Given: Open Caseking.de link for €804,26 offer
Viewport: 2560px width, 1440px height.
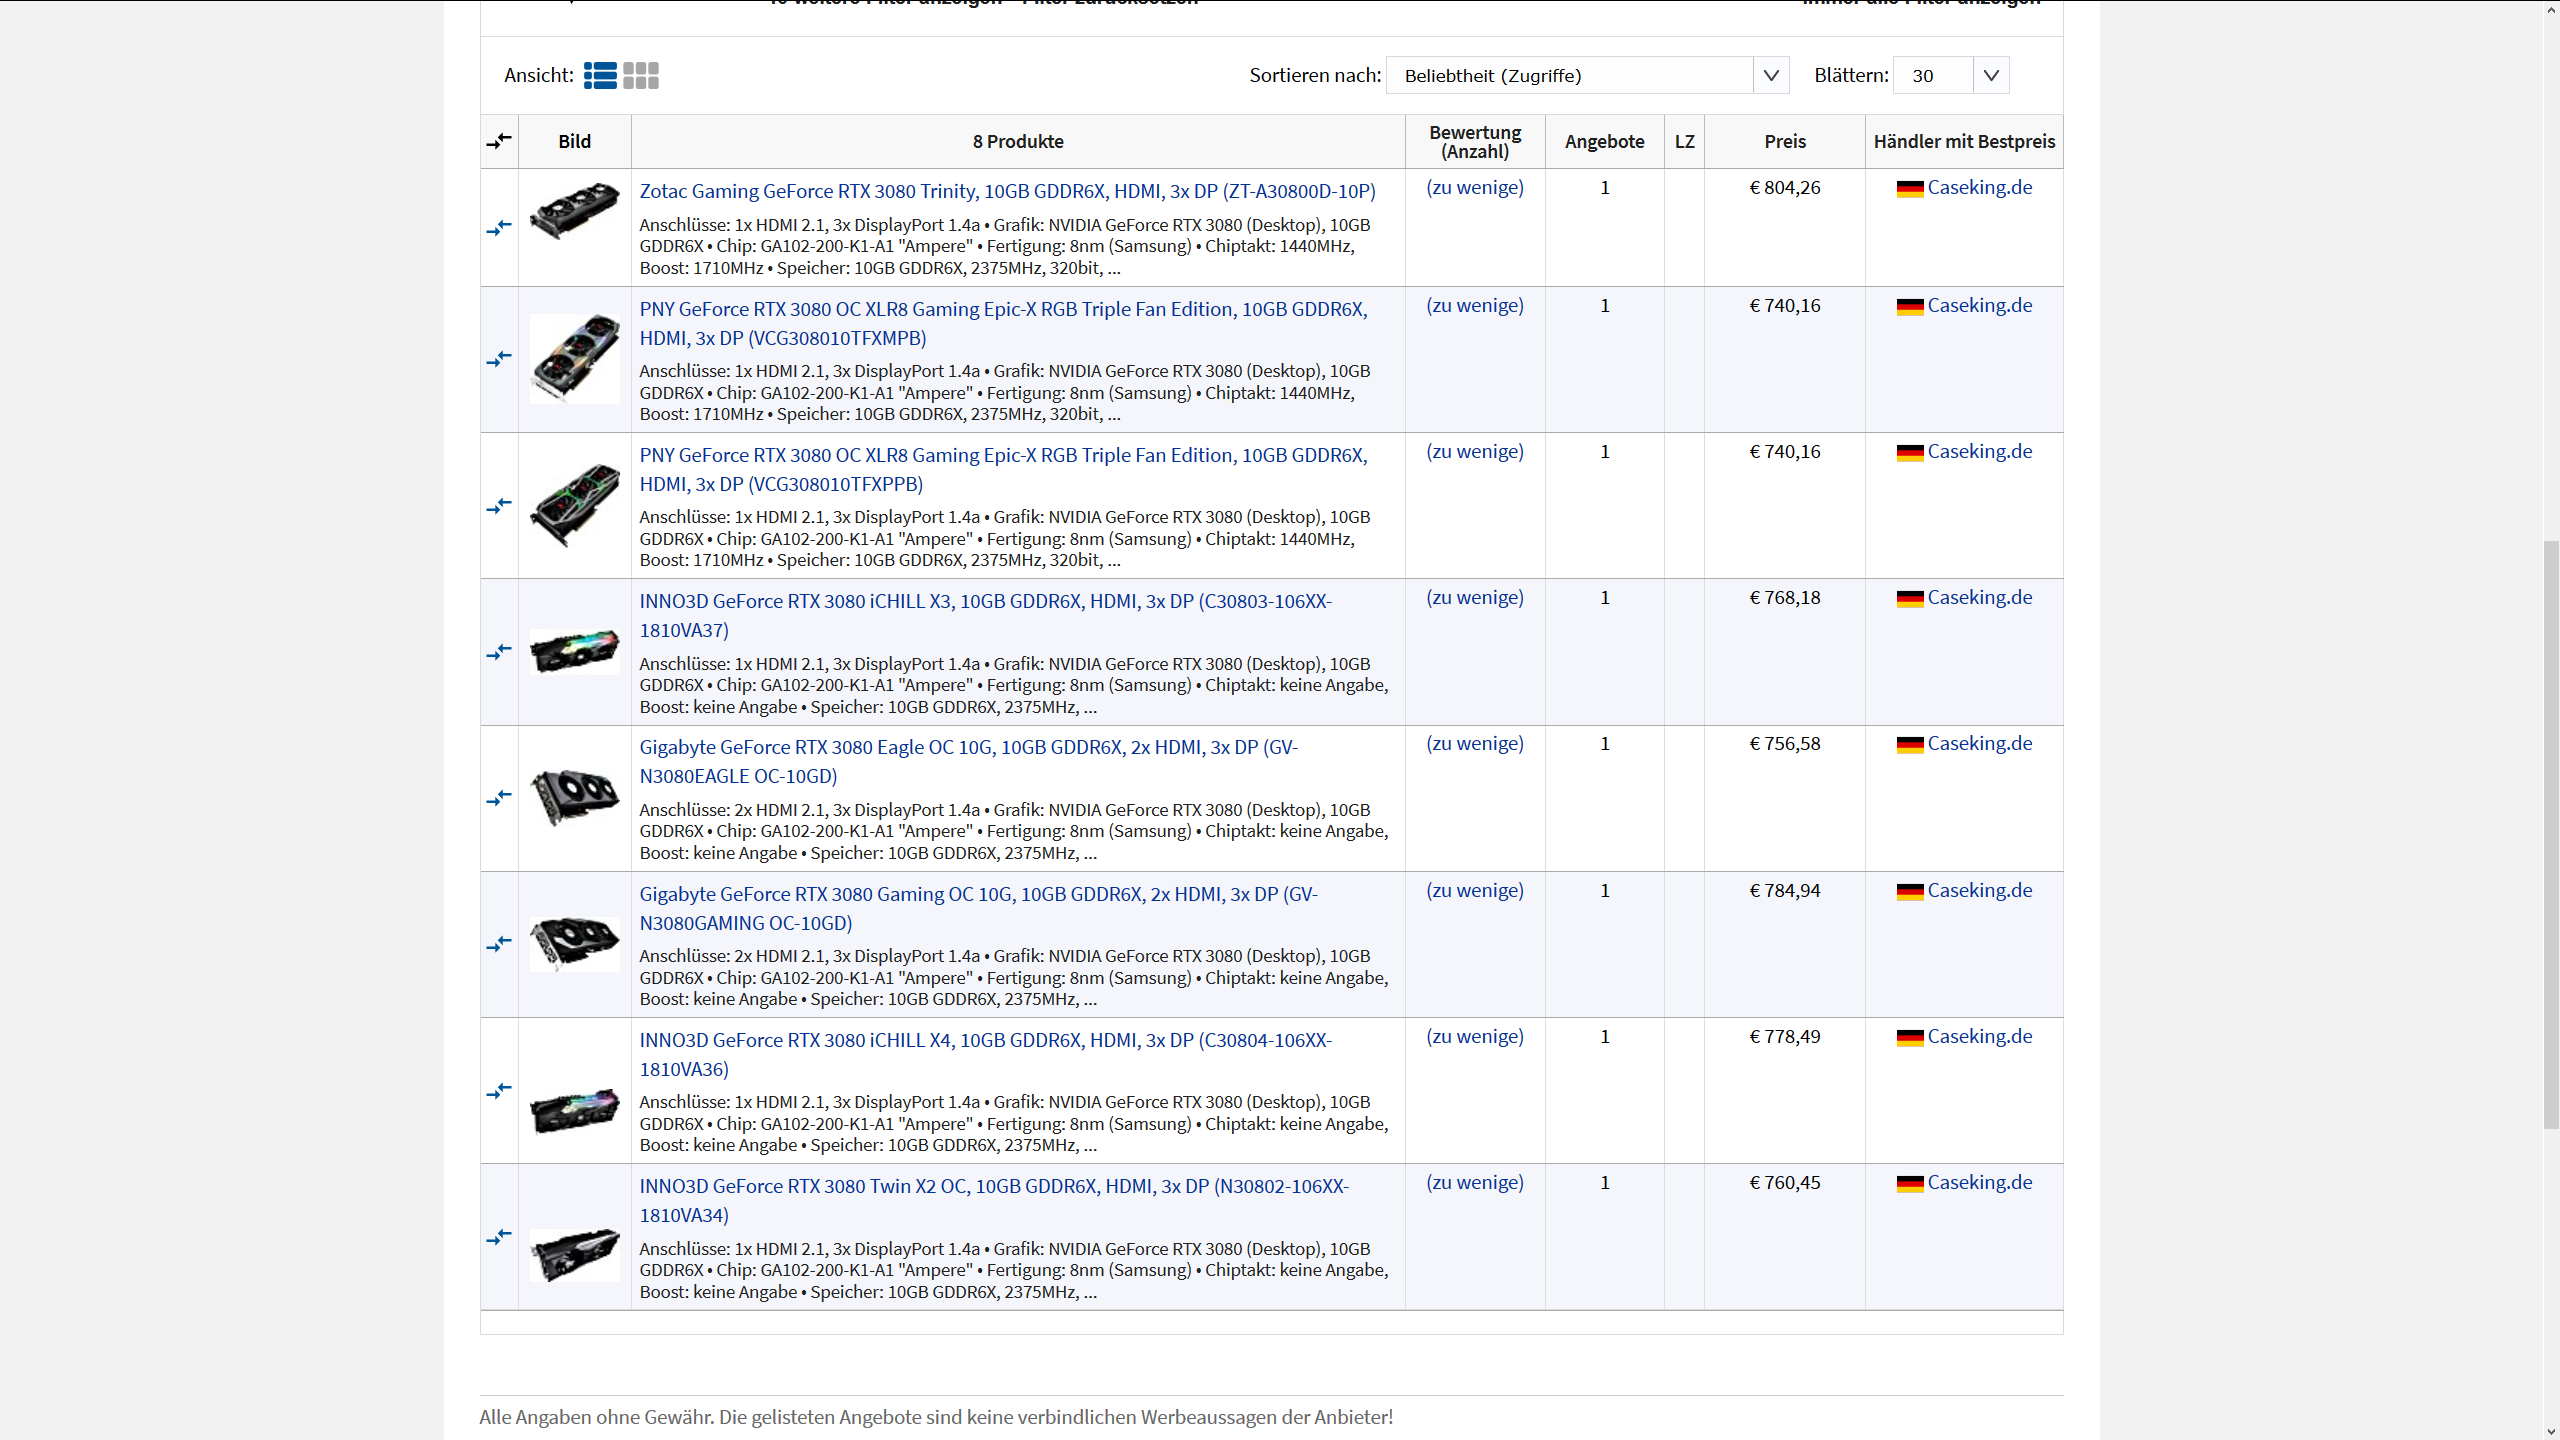Looking at the screenshot, I should tap(1979, 188).
